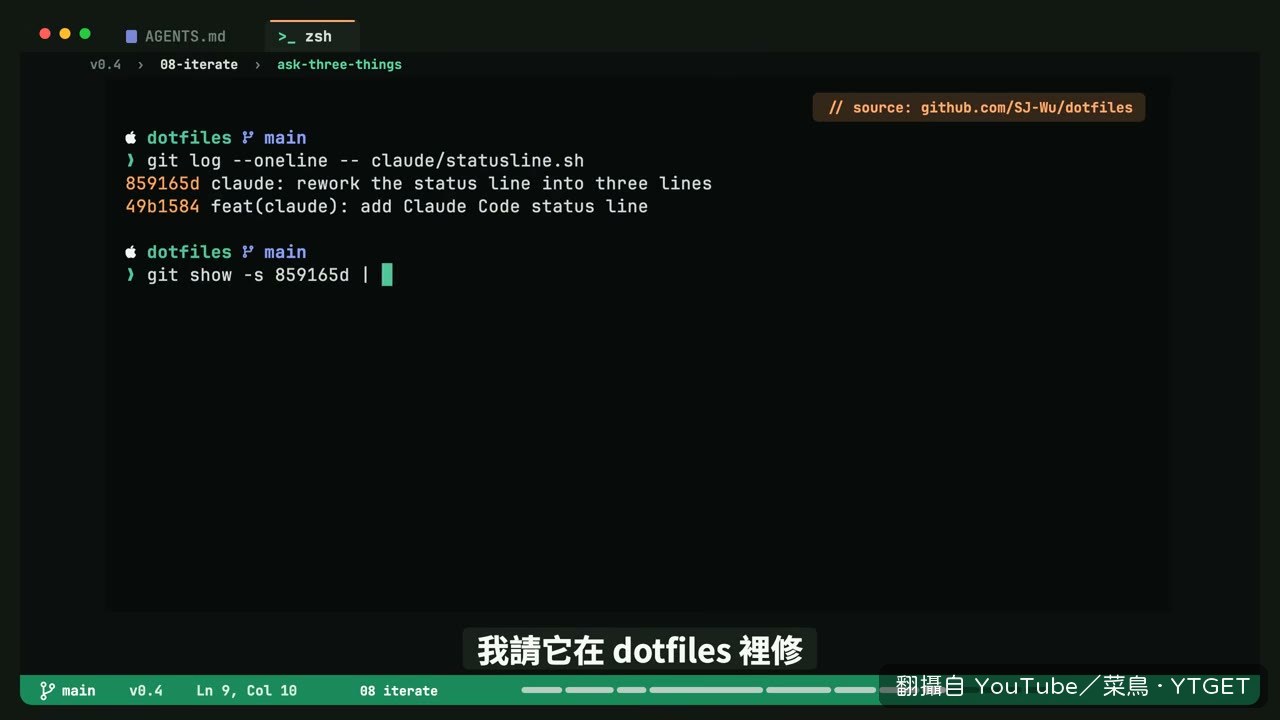Select the ask-three-things breadcrumb
This screenshot has height=720, width=1280.
coord(339,64)
